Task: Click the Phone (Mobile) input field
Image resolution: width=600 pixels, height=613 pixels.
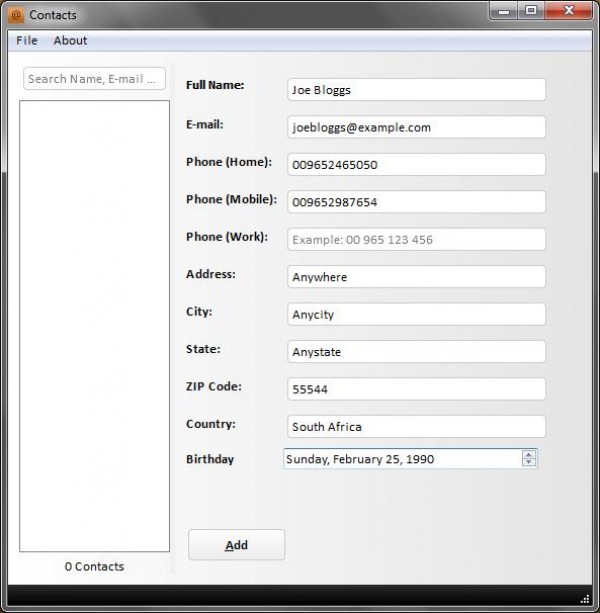Action: (416, 202)
